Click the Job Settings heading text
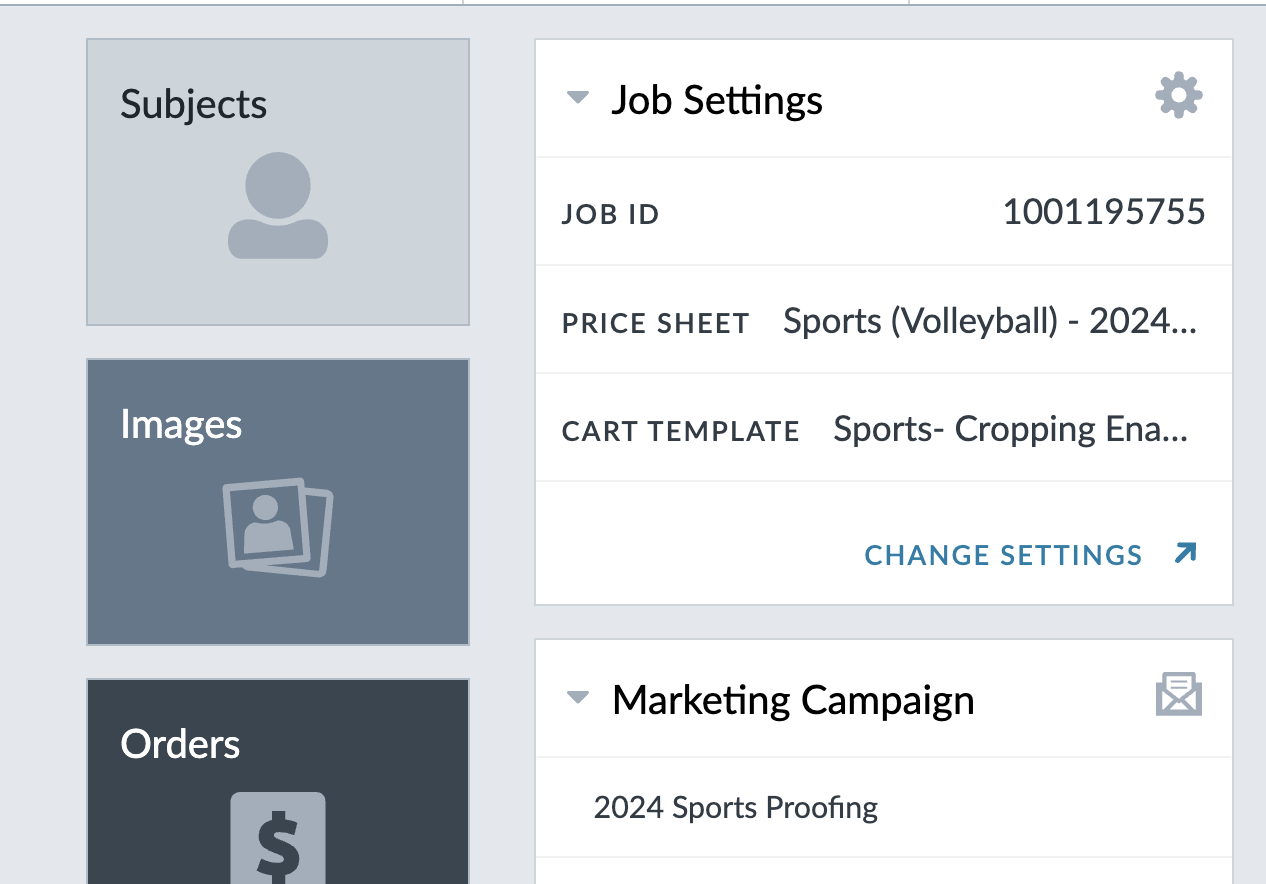The image size is (1266, 884). (x=717, y=100)
